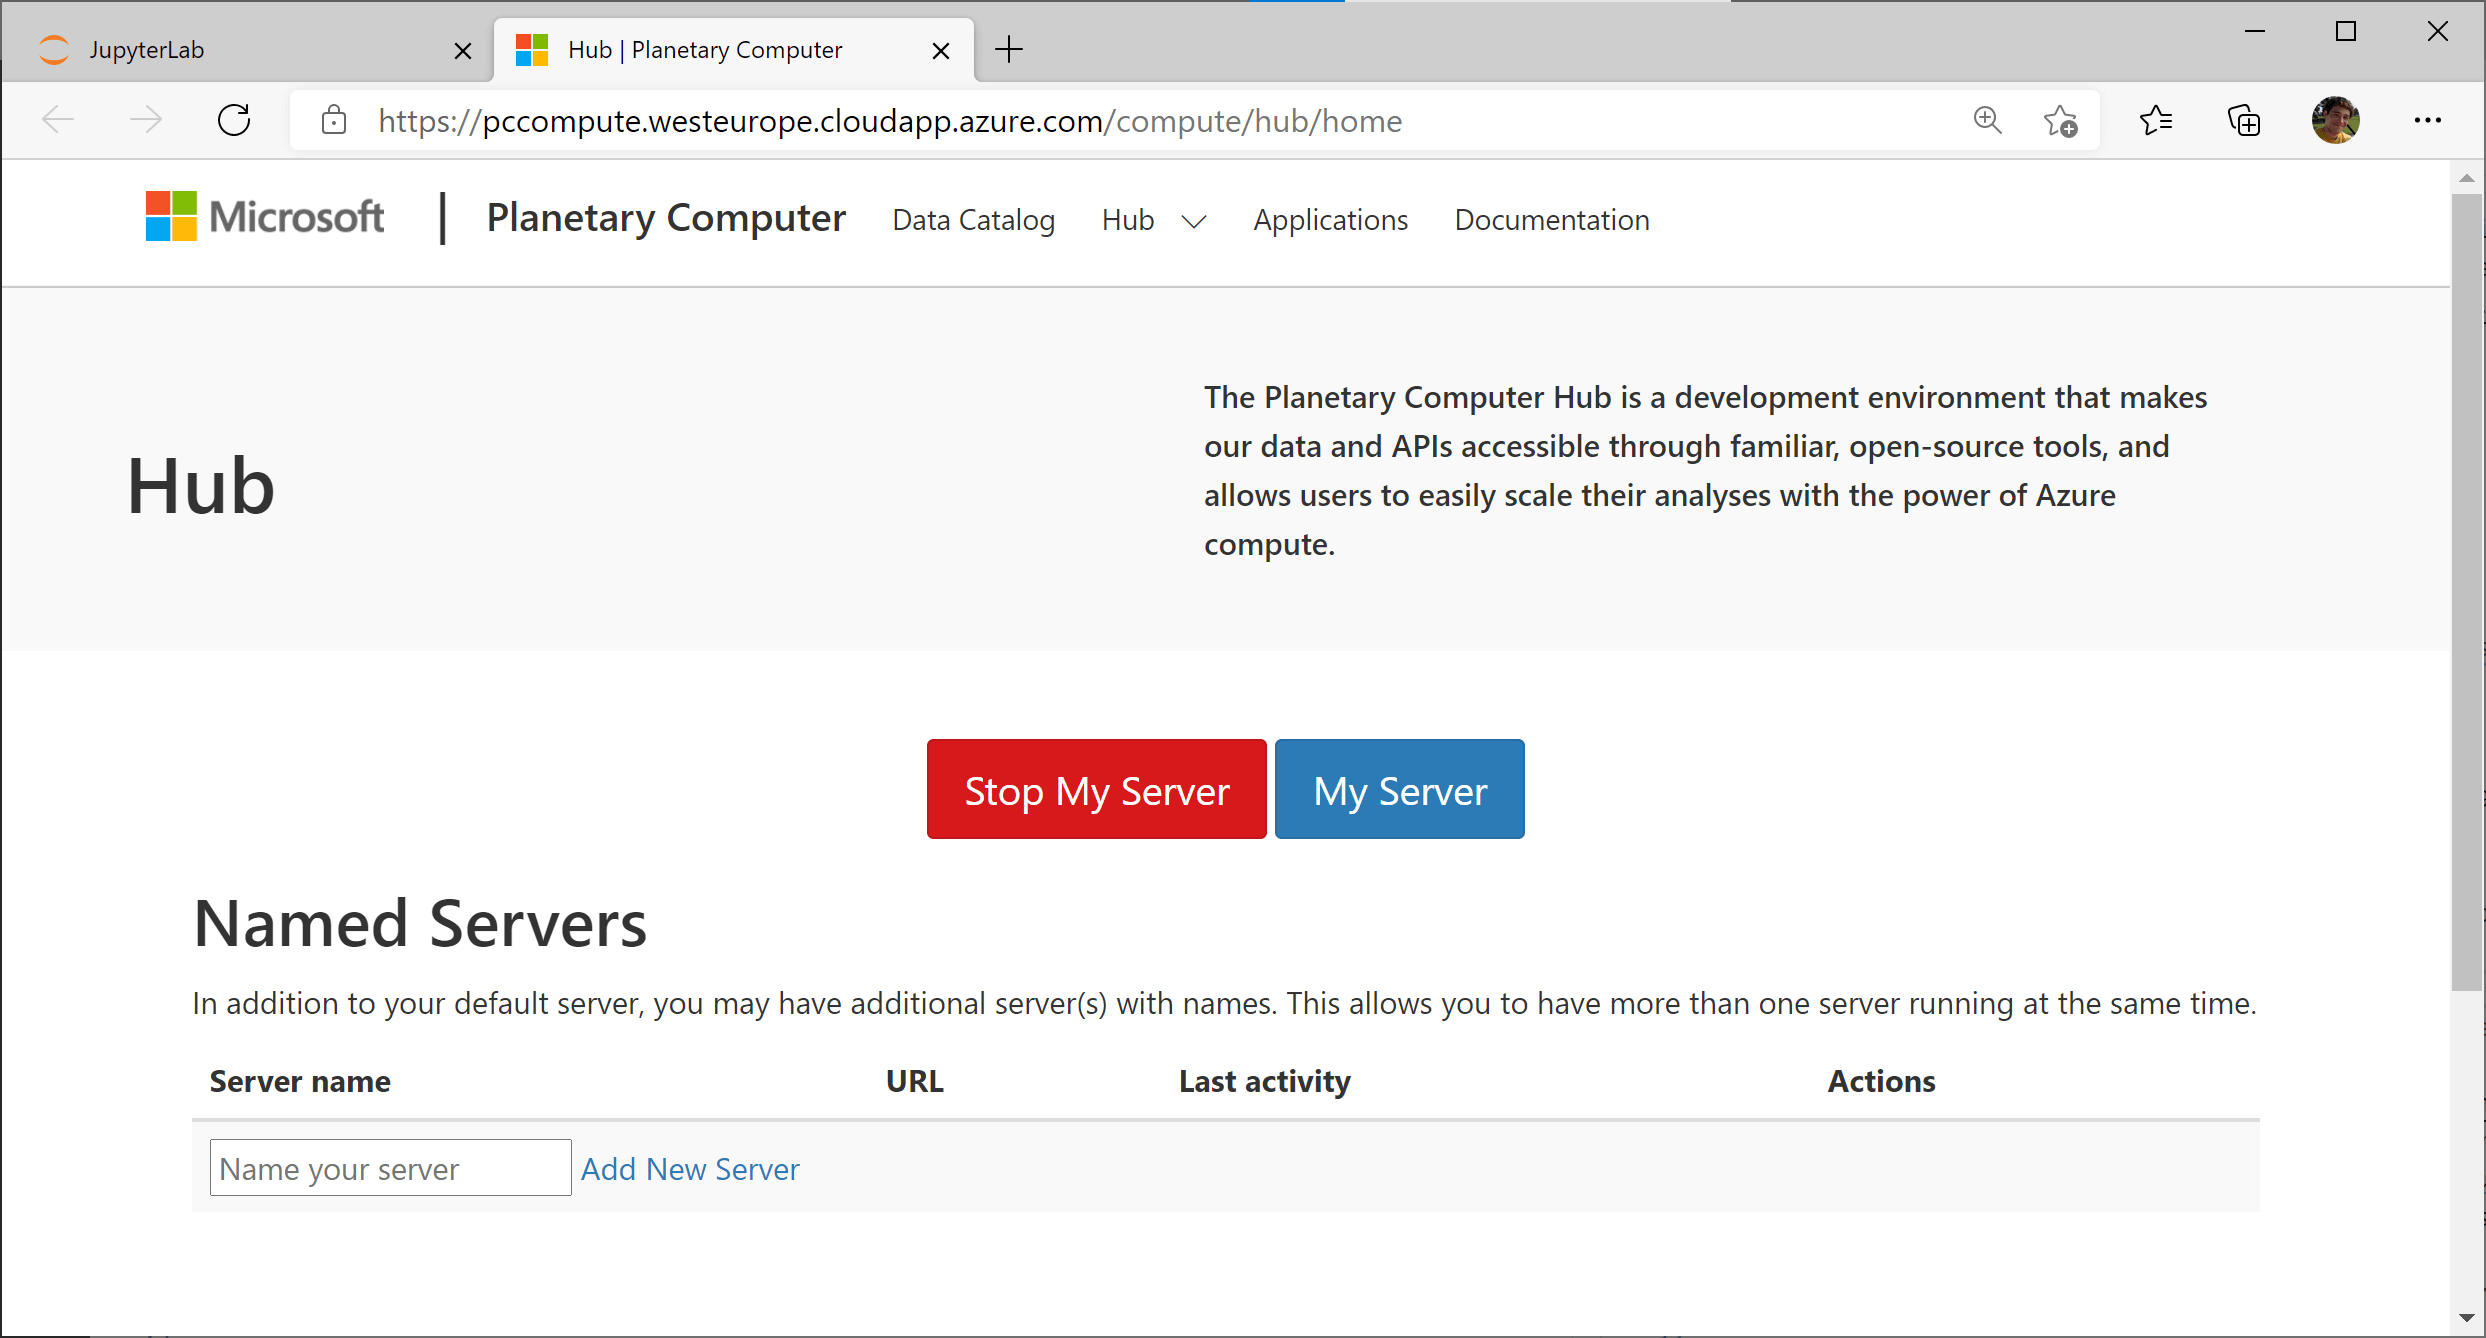The image size is (2486, 1338).
Task: Open a new browser tab
Action: click(x=1009, y=49)
